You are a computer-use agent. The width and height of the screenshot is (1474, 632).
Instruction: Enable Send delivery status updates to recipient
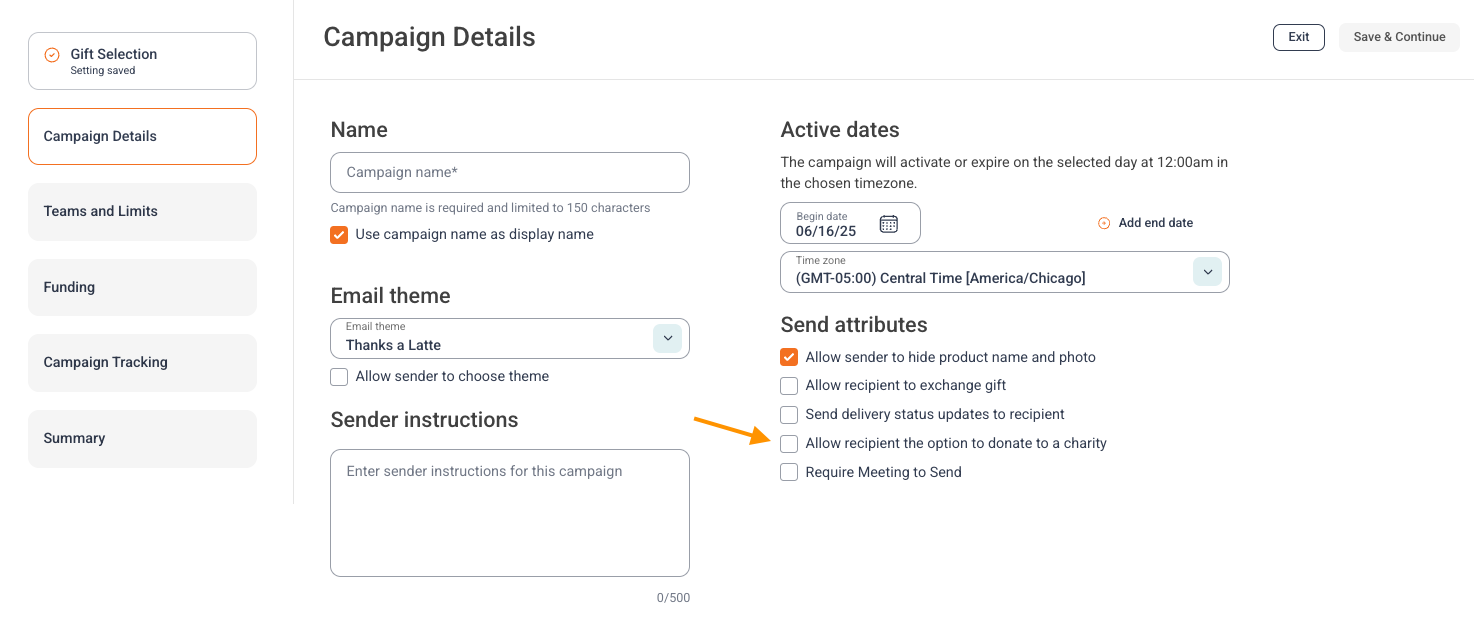click(789, 414)
